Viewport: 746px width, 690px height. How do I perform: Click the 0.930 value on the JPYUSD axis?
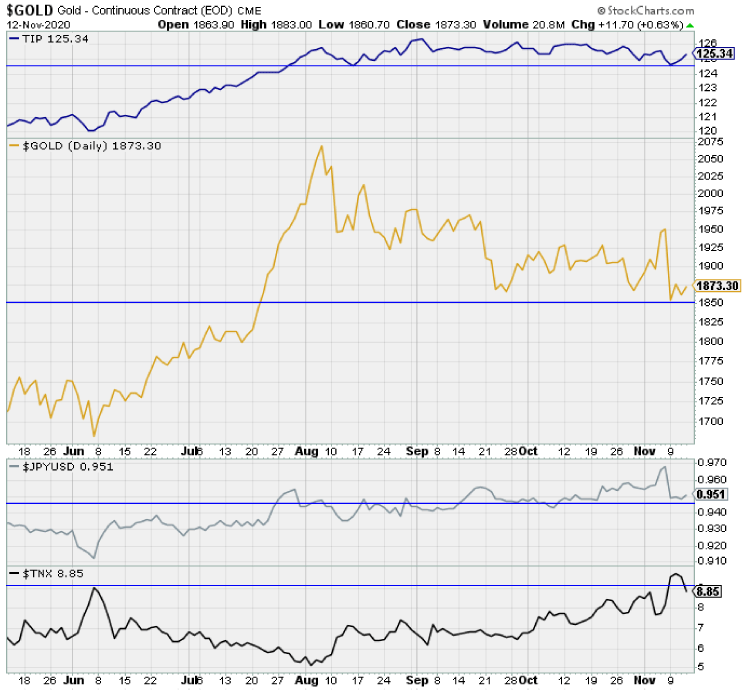point(712,529)
